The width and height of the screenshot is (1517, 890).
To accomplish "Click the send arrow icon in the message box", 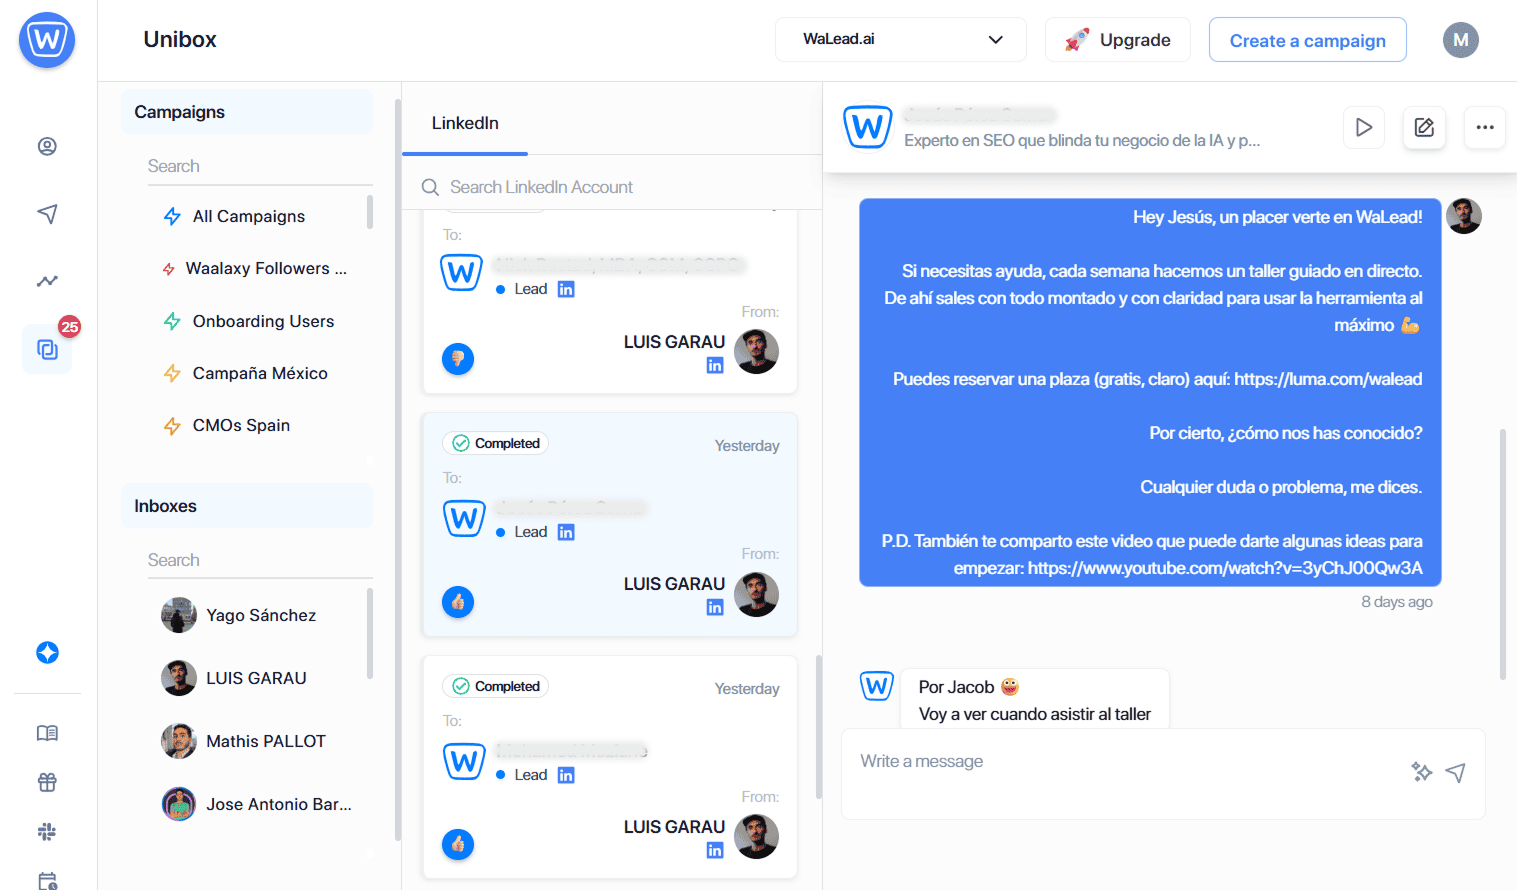I will [1456, 772].
